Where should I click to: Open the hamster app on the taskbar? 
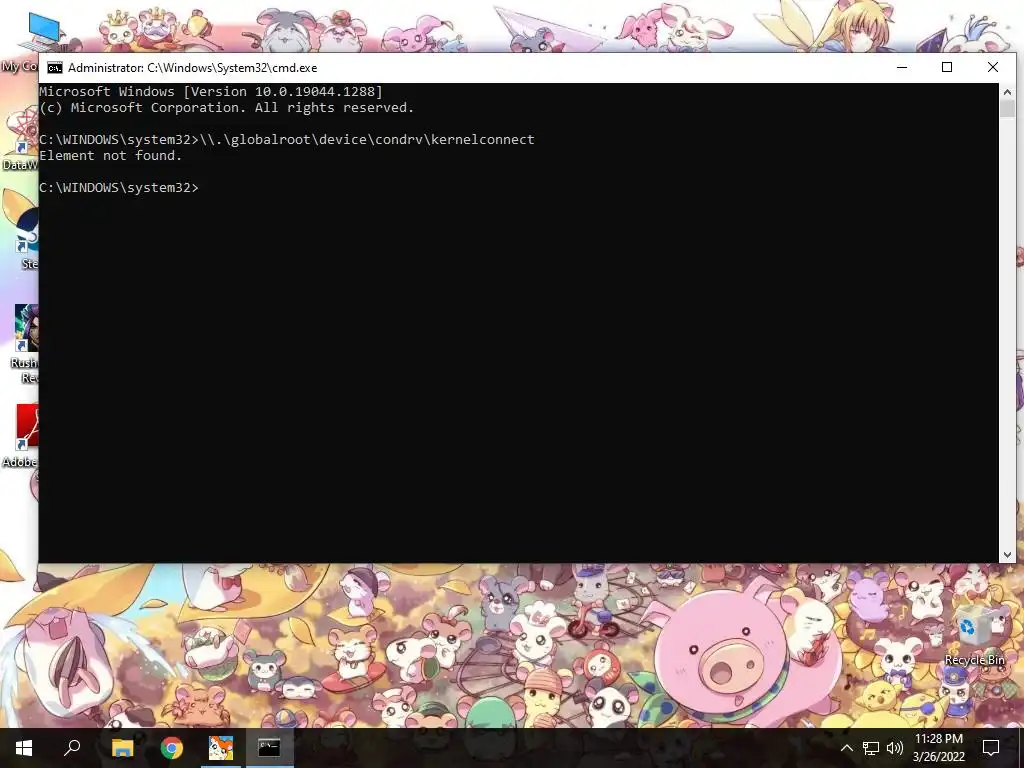click(x=221, y=748)
